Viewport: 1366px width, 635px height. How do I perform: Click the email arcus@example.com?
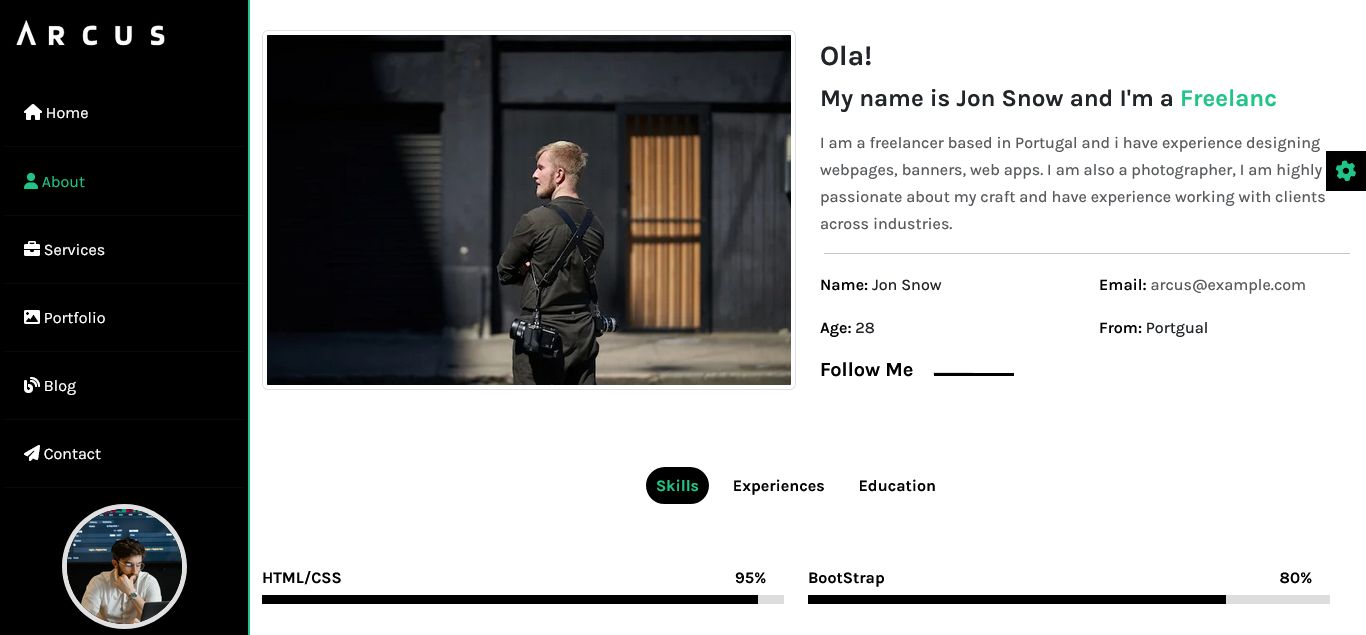click(1228, 285)
